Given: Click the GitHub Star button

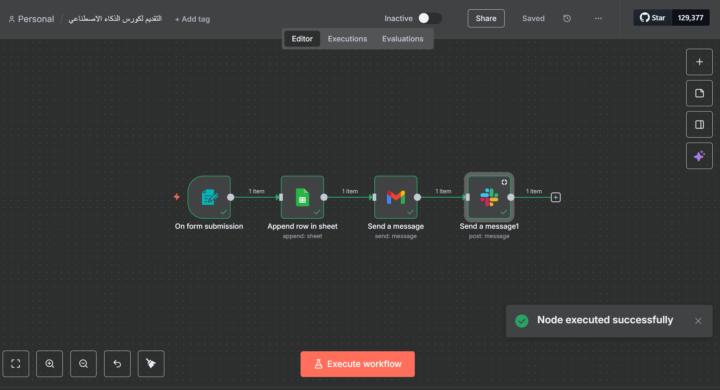Looking at the screenshot, I should [x=652, y=18].
